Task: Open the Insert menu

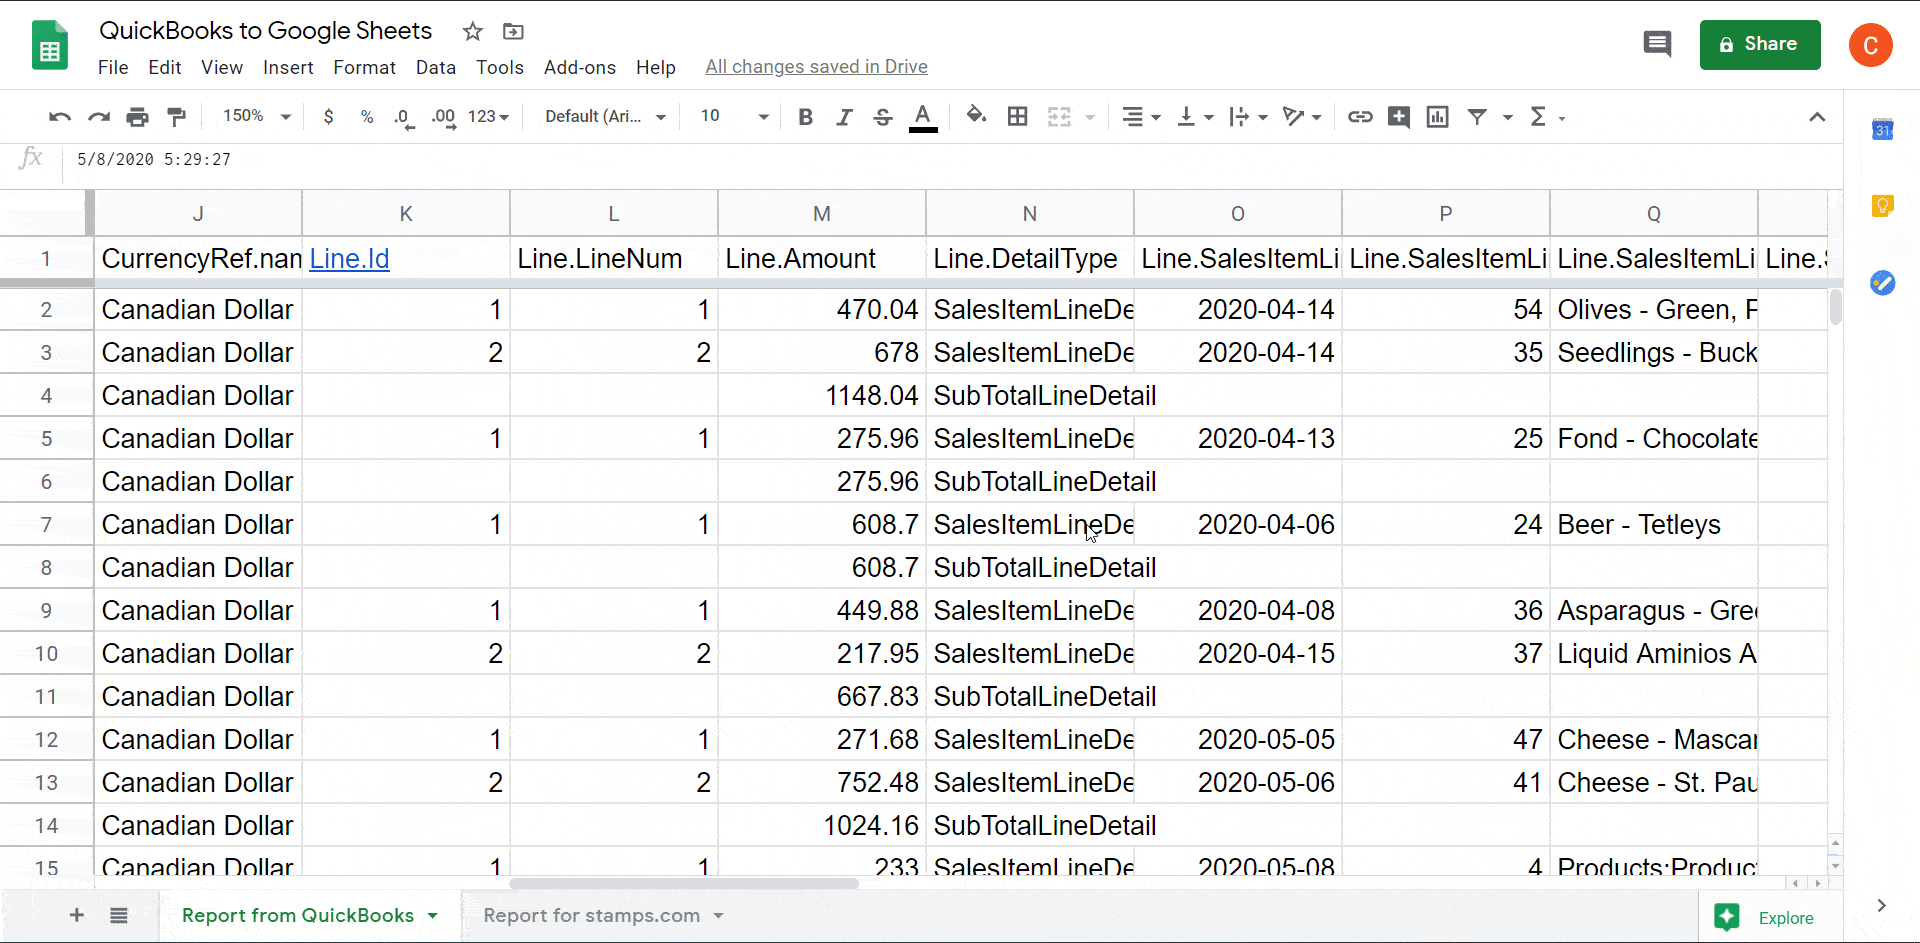Action: pos(288,67)
